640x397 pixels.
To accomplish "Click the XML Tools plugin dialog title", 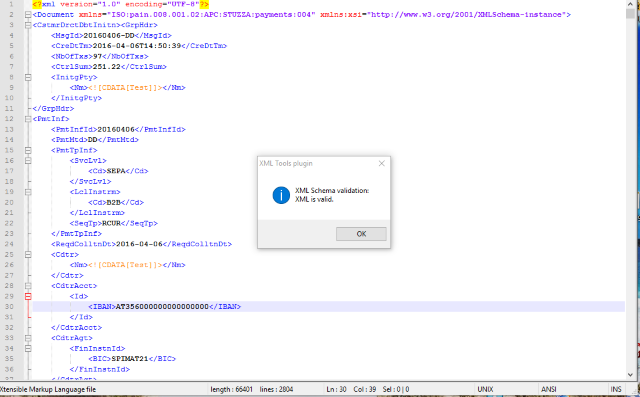I will point(286,163).
